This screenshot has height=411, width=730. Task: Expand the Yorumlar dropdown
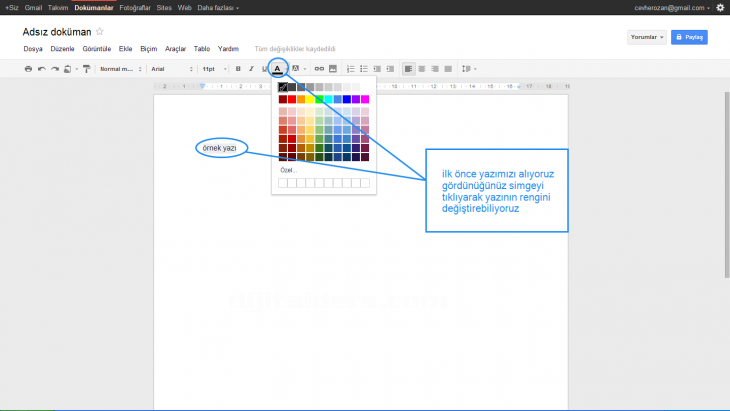[x=646, y=37]
